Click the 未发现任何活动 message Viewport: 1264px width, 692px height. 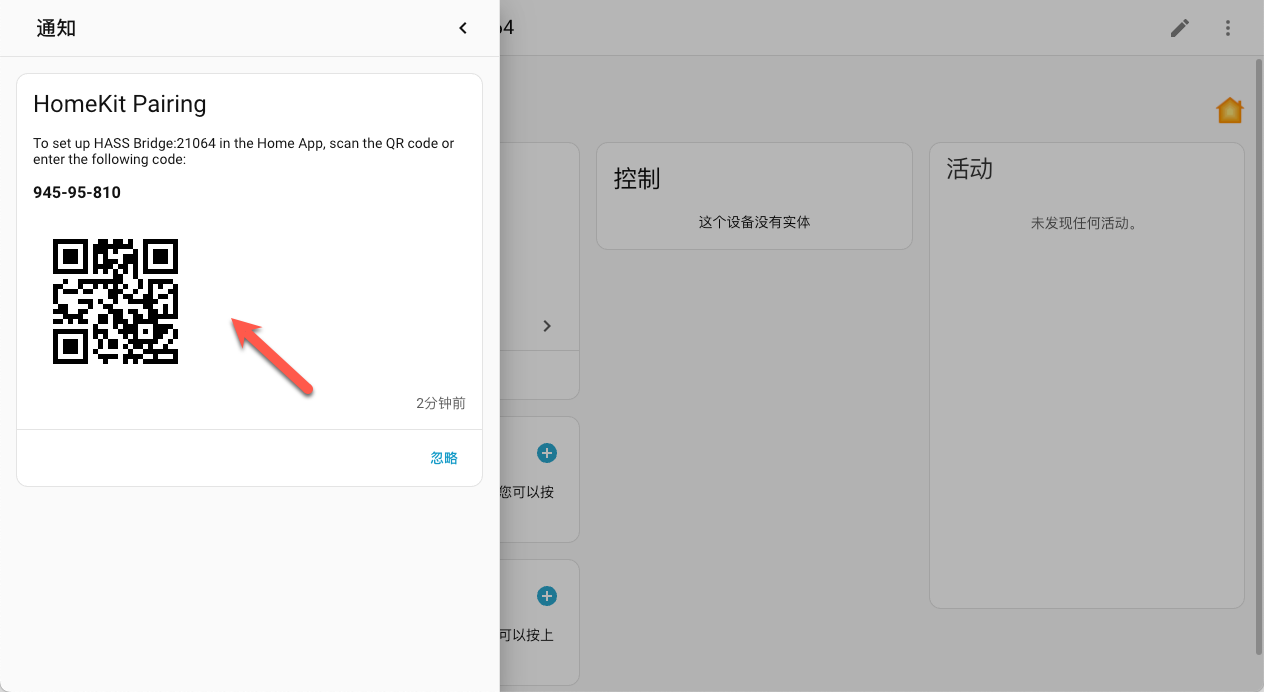[x=1085, y=223]
